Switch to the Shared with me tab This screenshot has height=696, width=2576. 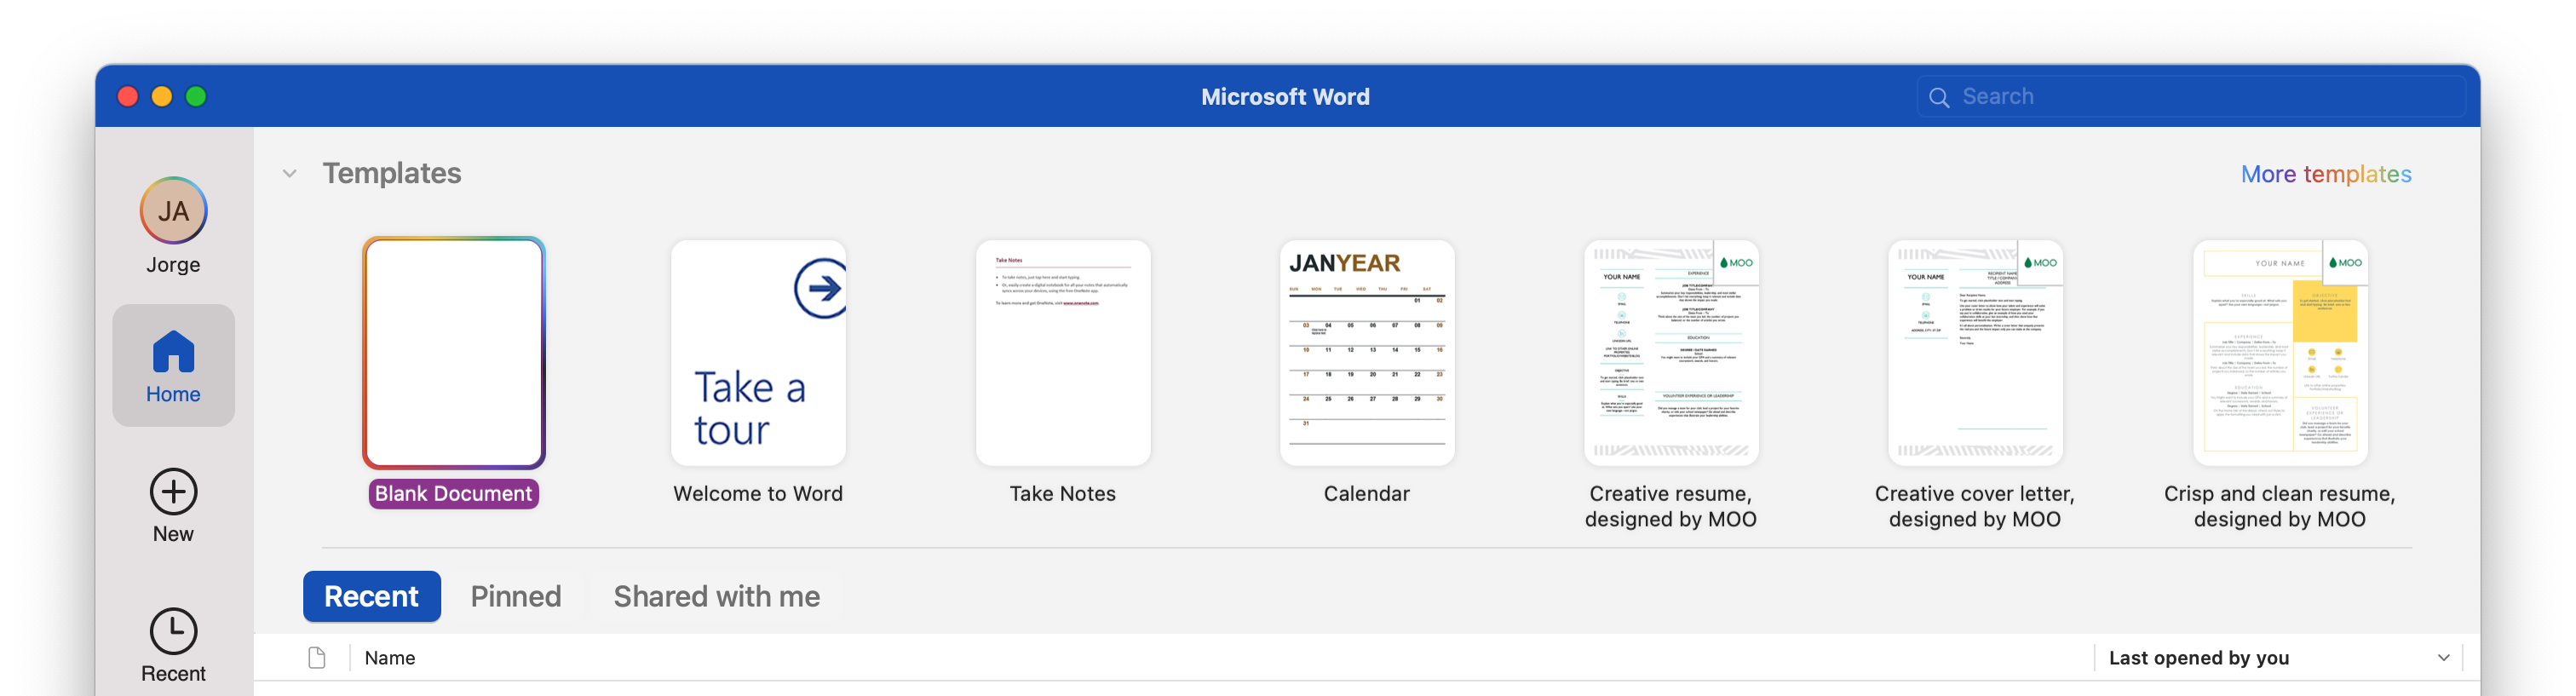pos(716,597)
